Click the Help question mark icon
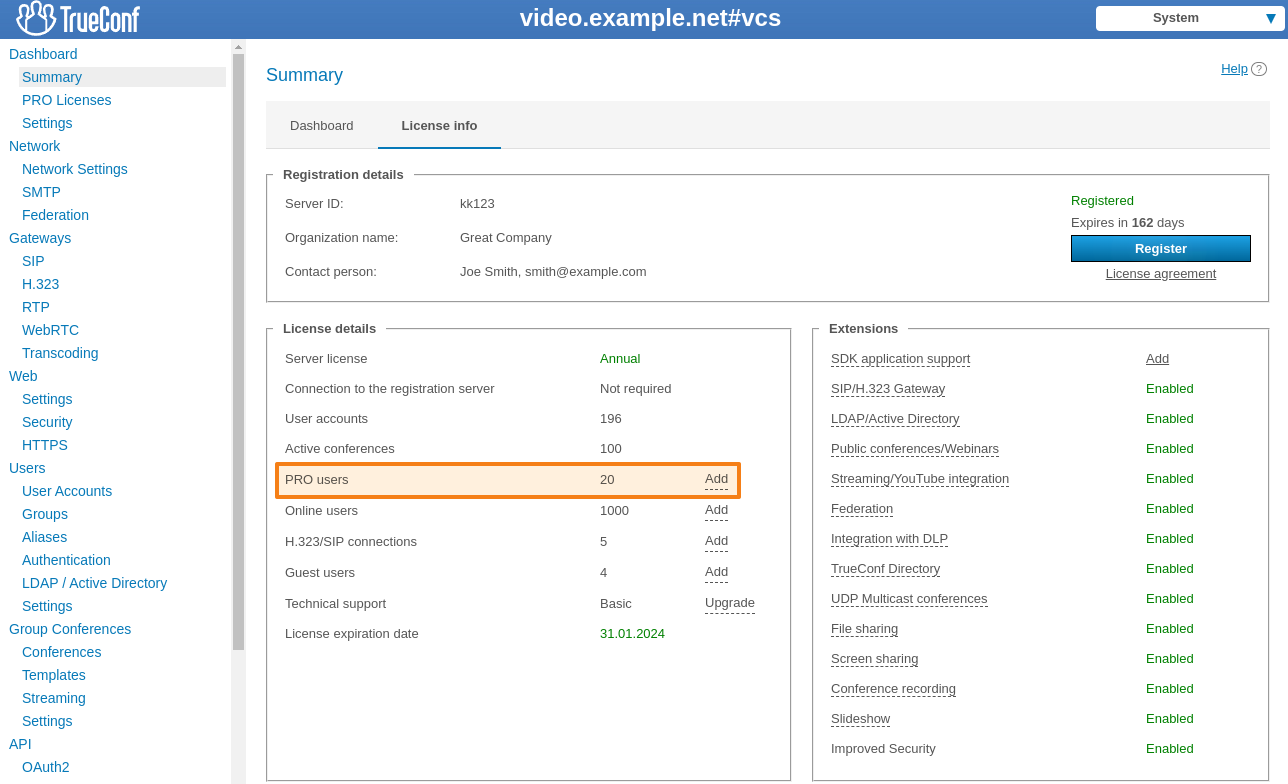Viewport: 1288px width, 784px height. (1259, 69)
